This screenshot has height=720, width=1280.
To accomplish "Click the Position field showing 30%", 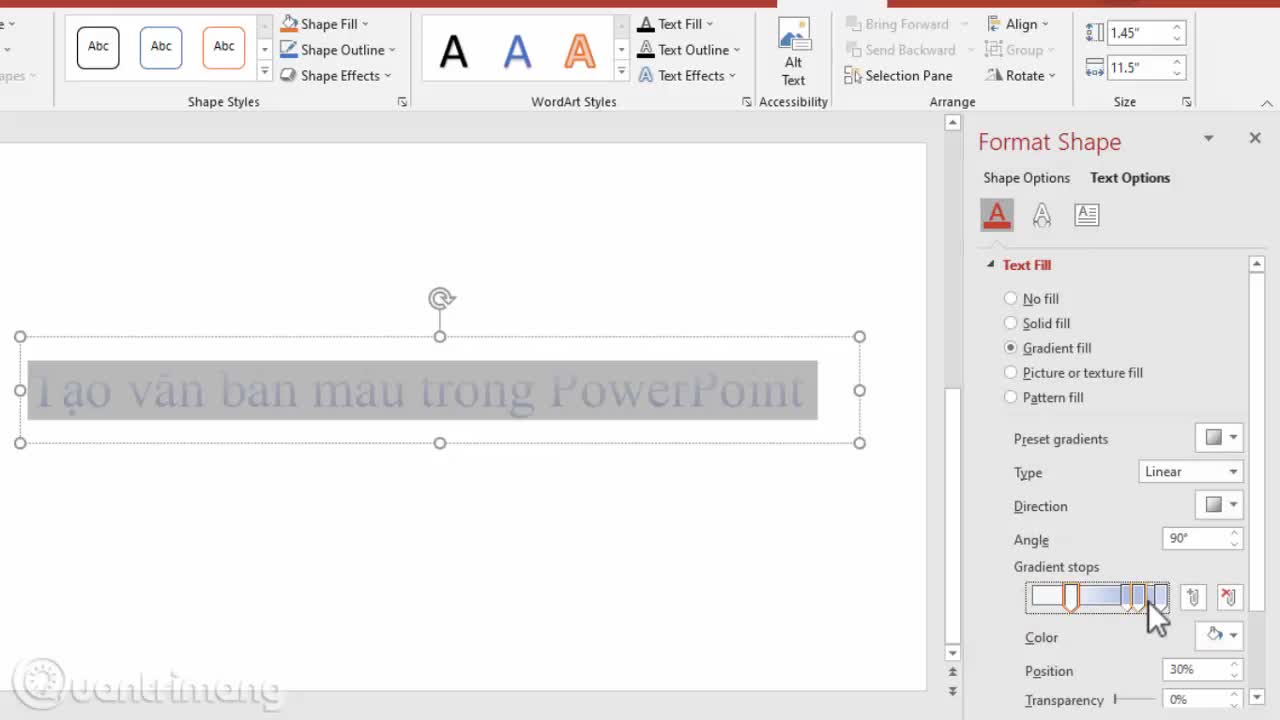I will point(1196,670).
